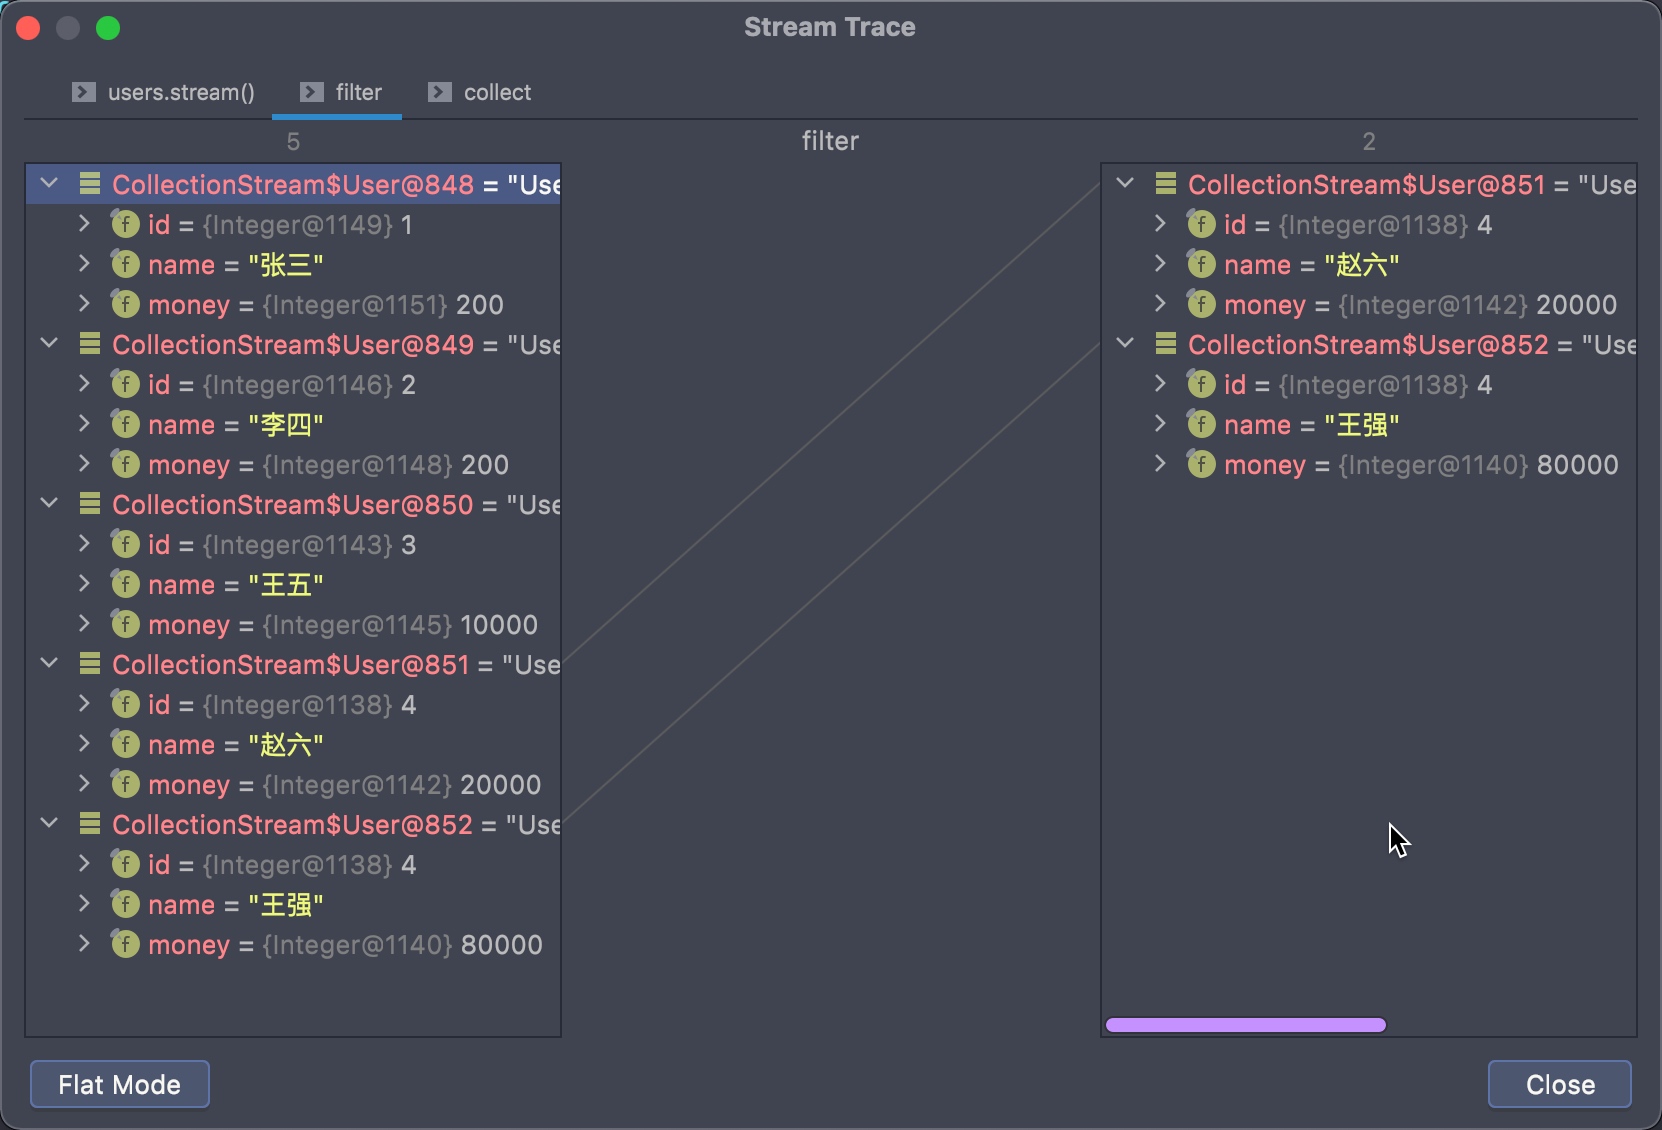This screenshot has width=1662, height=1130.
Task: Expand name "王五" field
Action: point(85,584)
